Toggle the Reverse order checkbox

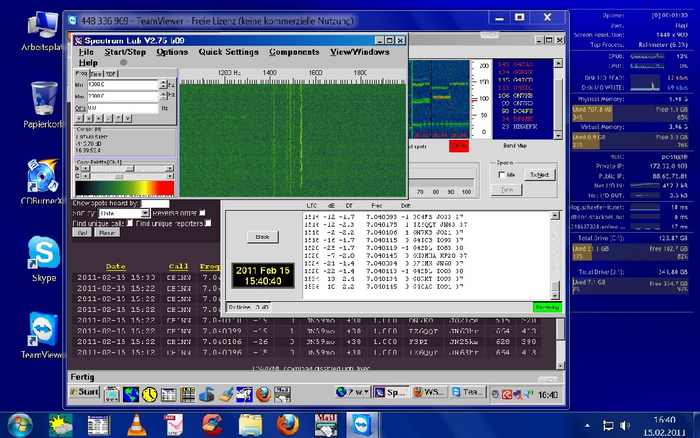[203, 213]
